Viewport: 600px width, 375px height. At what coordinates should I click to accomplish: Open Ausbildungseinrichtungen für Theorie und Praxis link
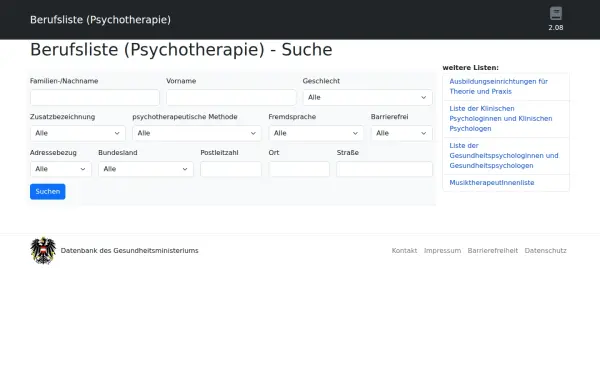pyautogui.click(x=499, y=86)
